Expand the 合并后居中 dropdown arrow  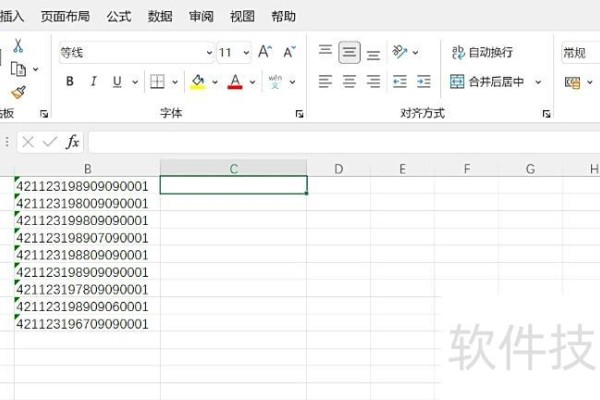538,82
